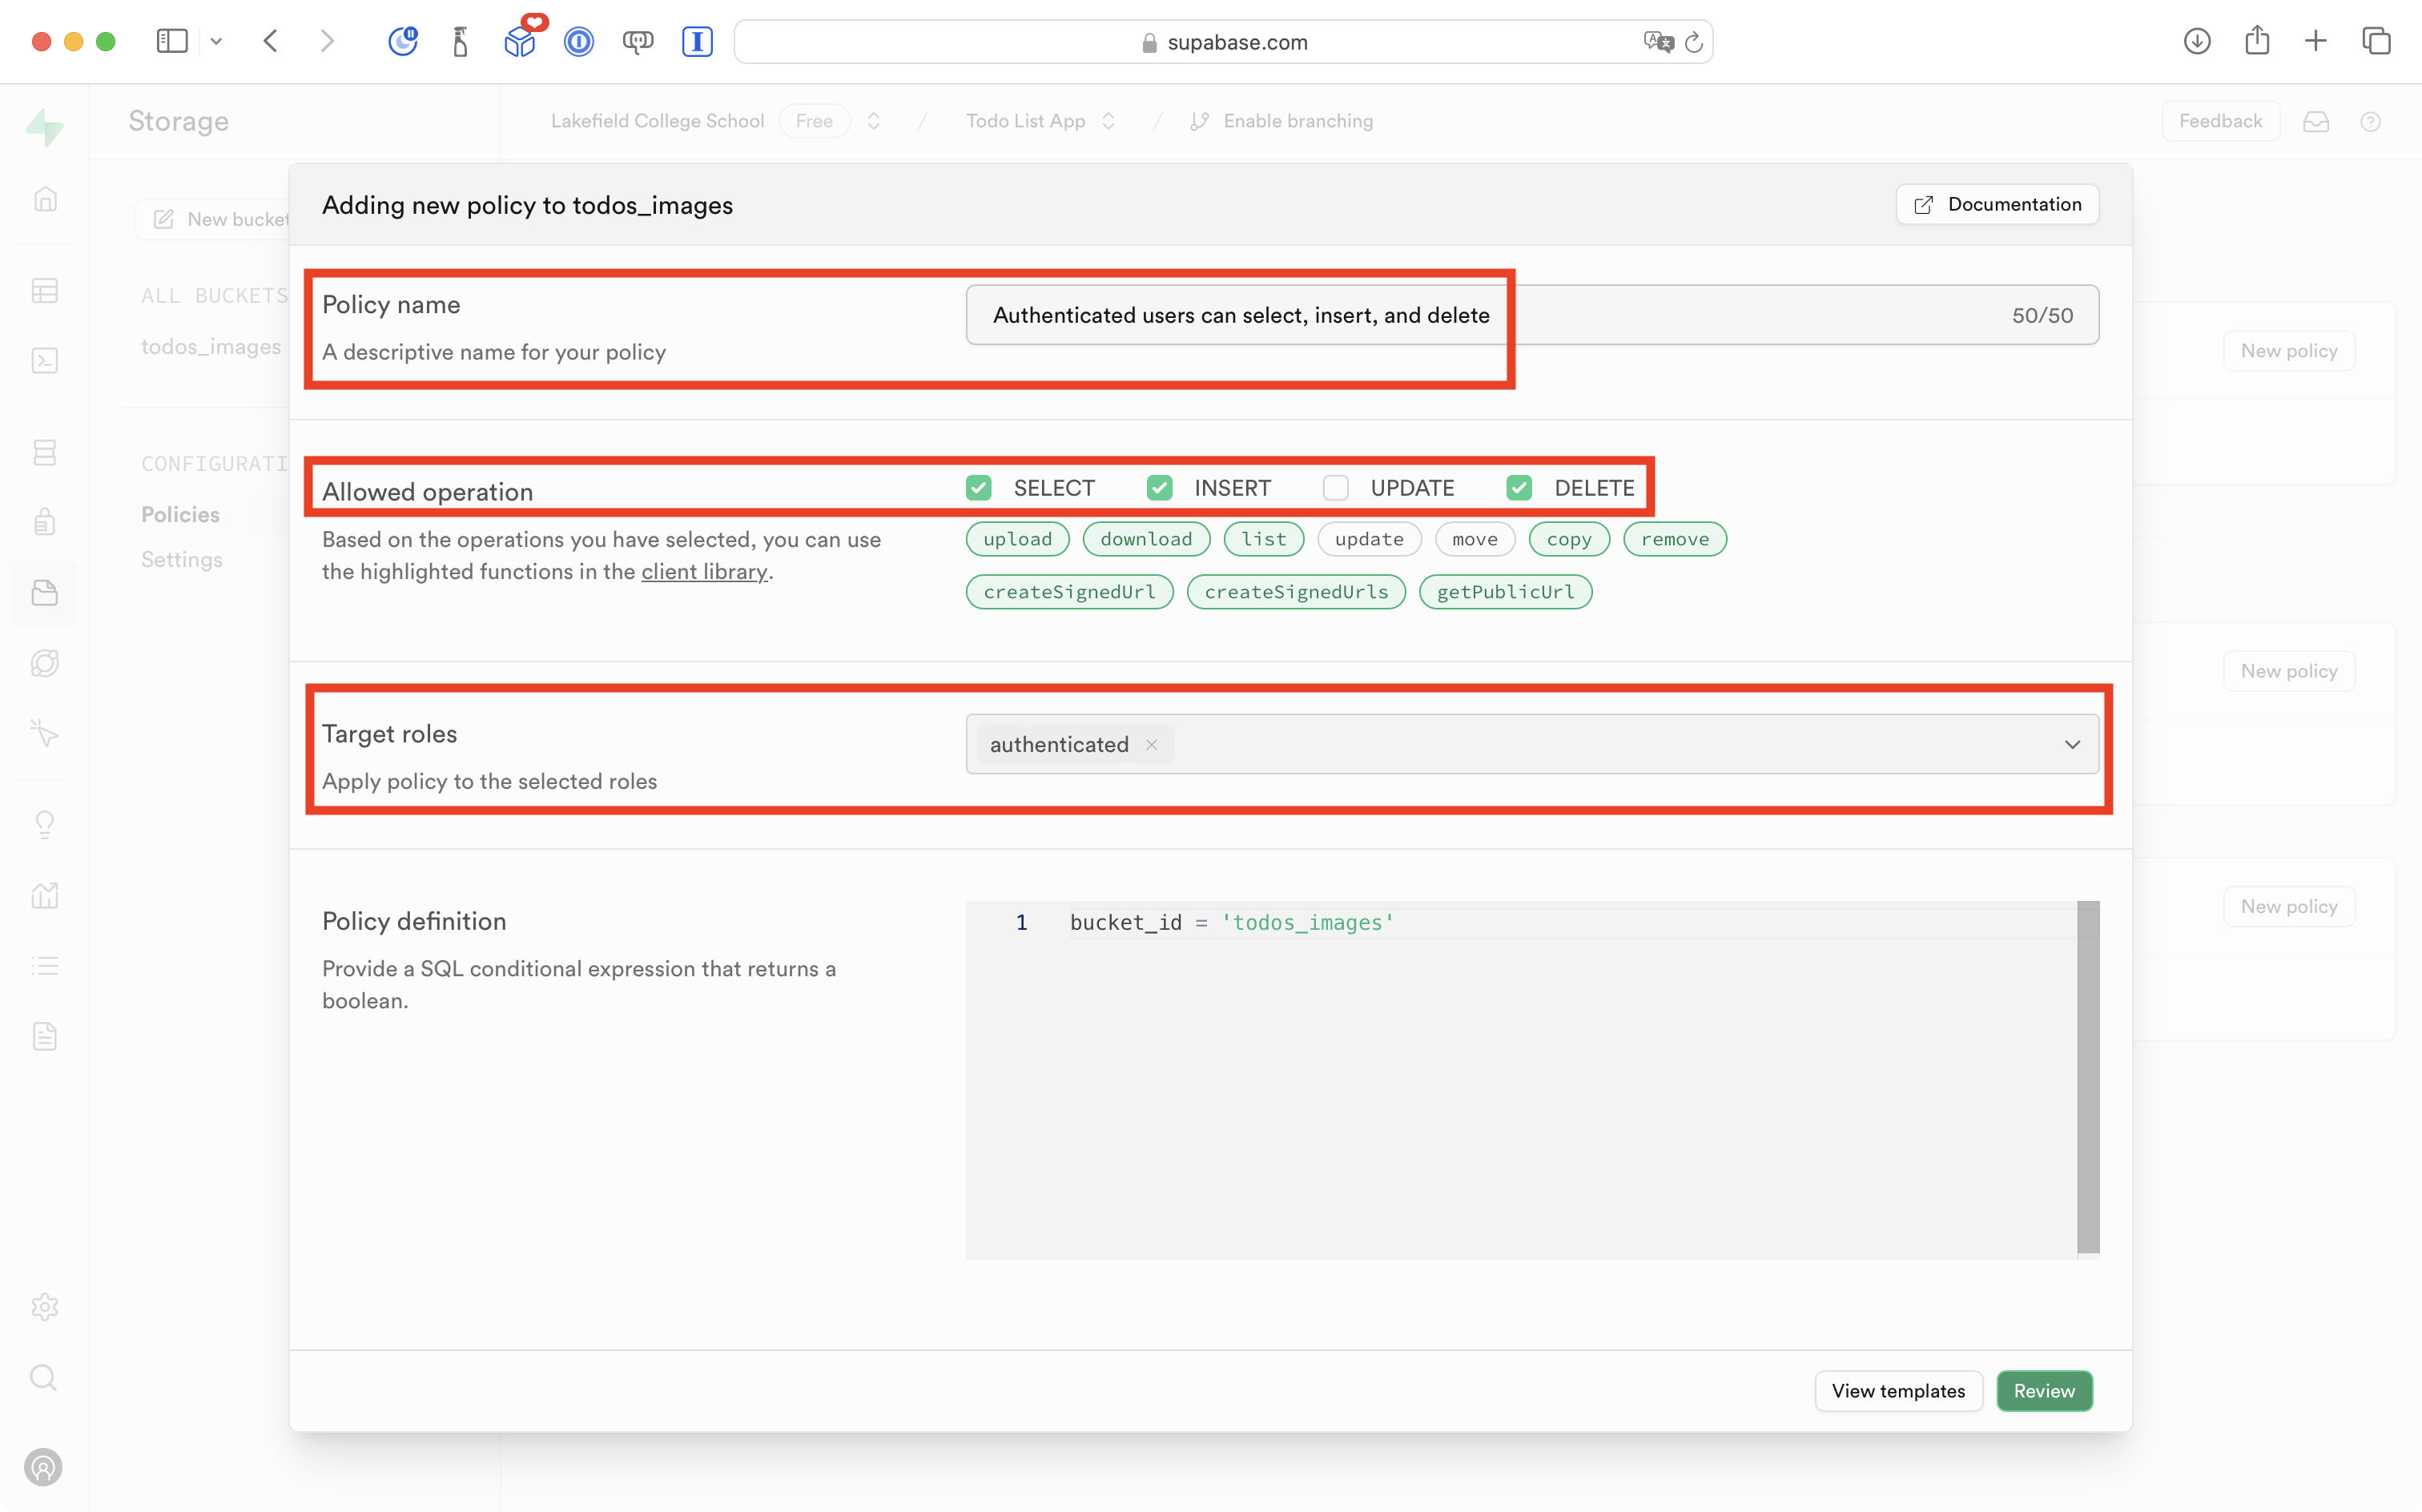Image resolution: width=2422 pixels, height=1512 pixels.
Task: Uncheck the DELETE operation checkbox
Action: pyautogui.click(x=1519, y=488)
